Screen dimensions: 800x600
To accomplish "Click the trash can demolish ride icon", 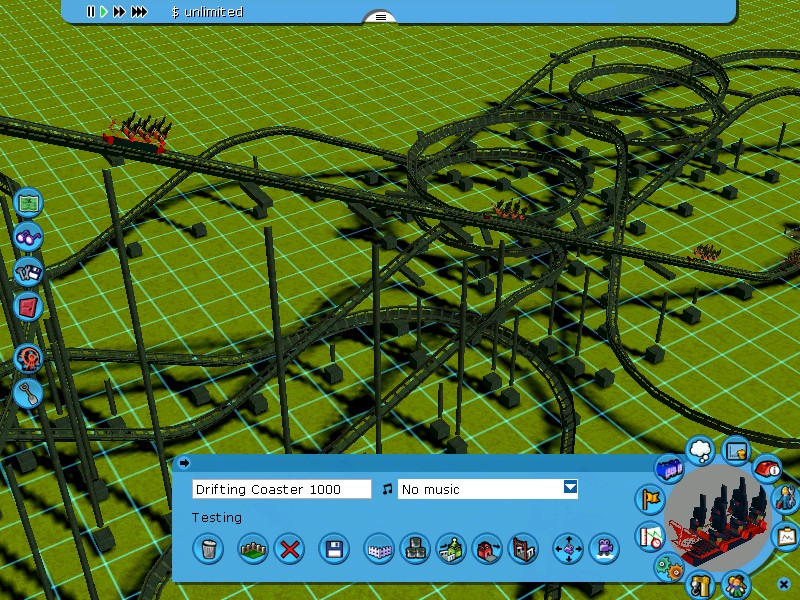I will point(208,548).
